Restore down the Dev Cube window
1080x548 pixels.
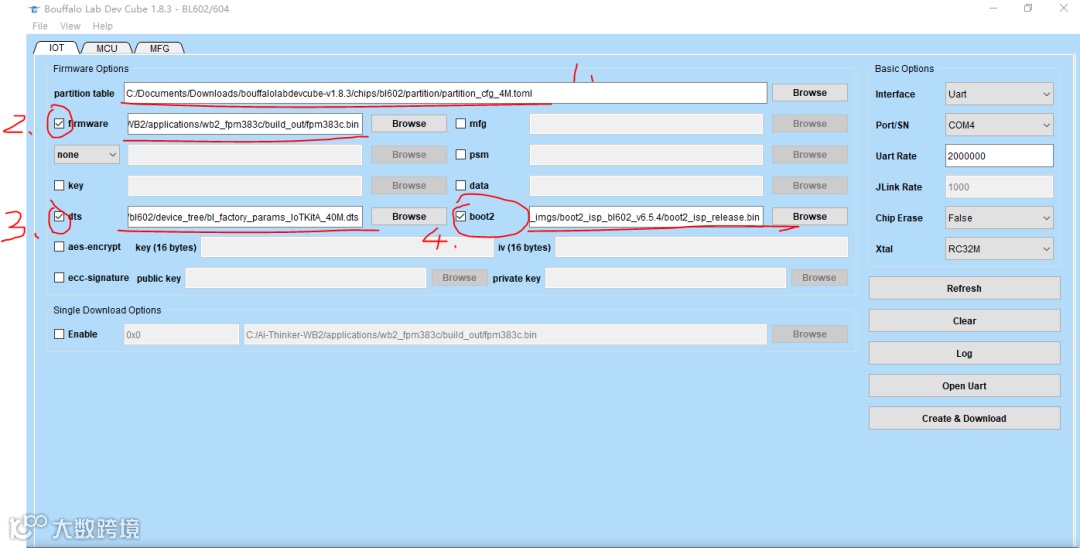point(1028,8)
